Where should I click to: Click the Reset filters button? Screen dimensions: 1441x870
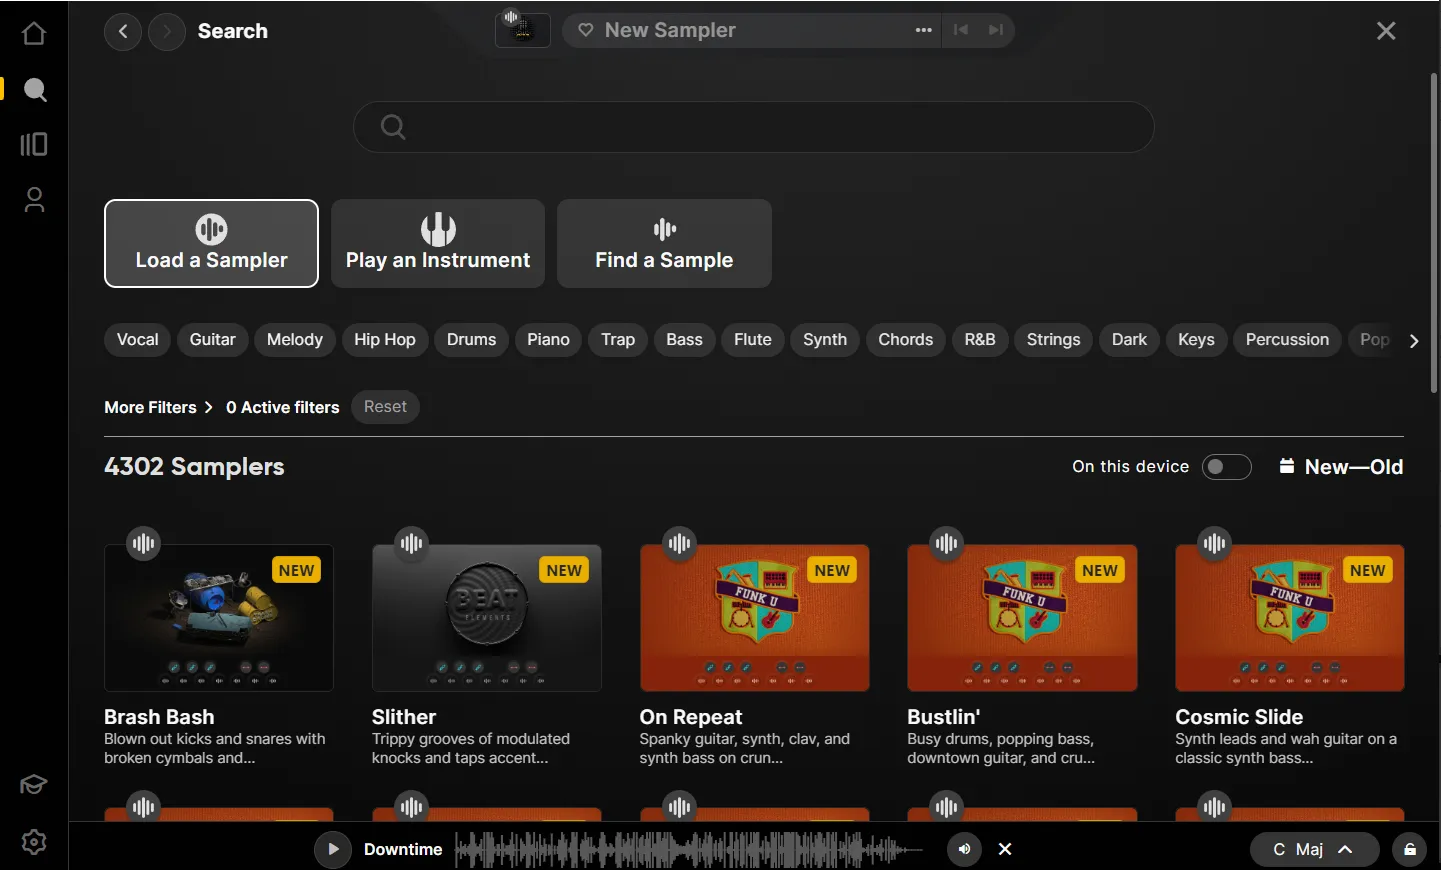point(385,407)
